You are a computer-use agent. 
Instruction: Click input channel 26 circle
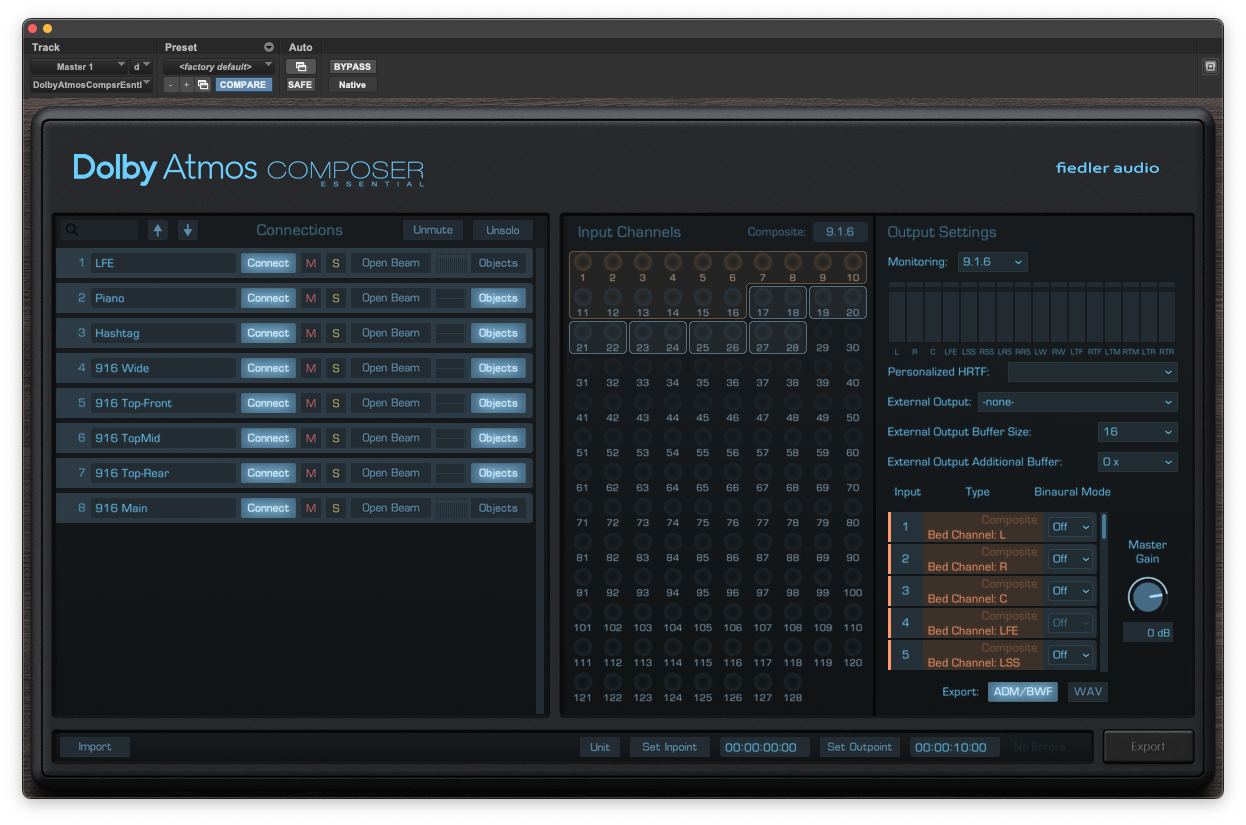733,332
